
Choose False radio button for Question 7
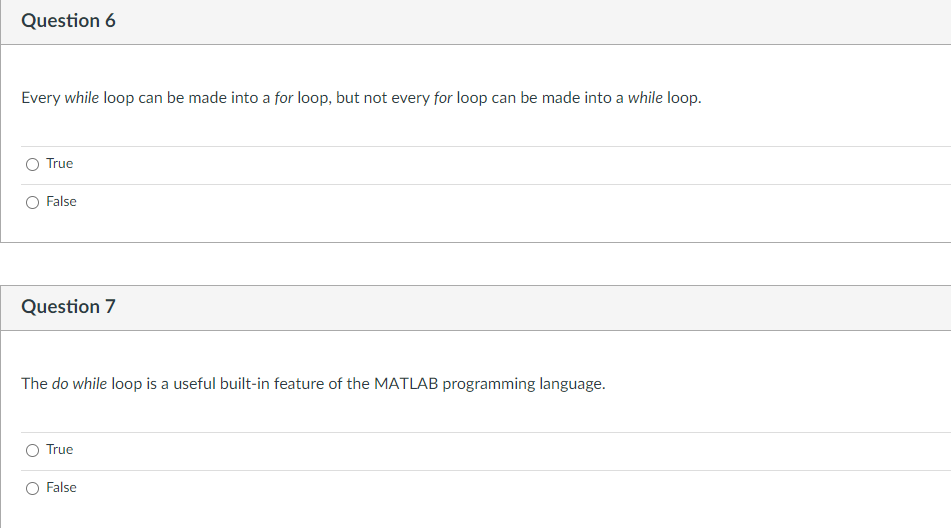[32, 489]
